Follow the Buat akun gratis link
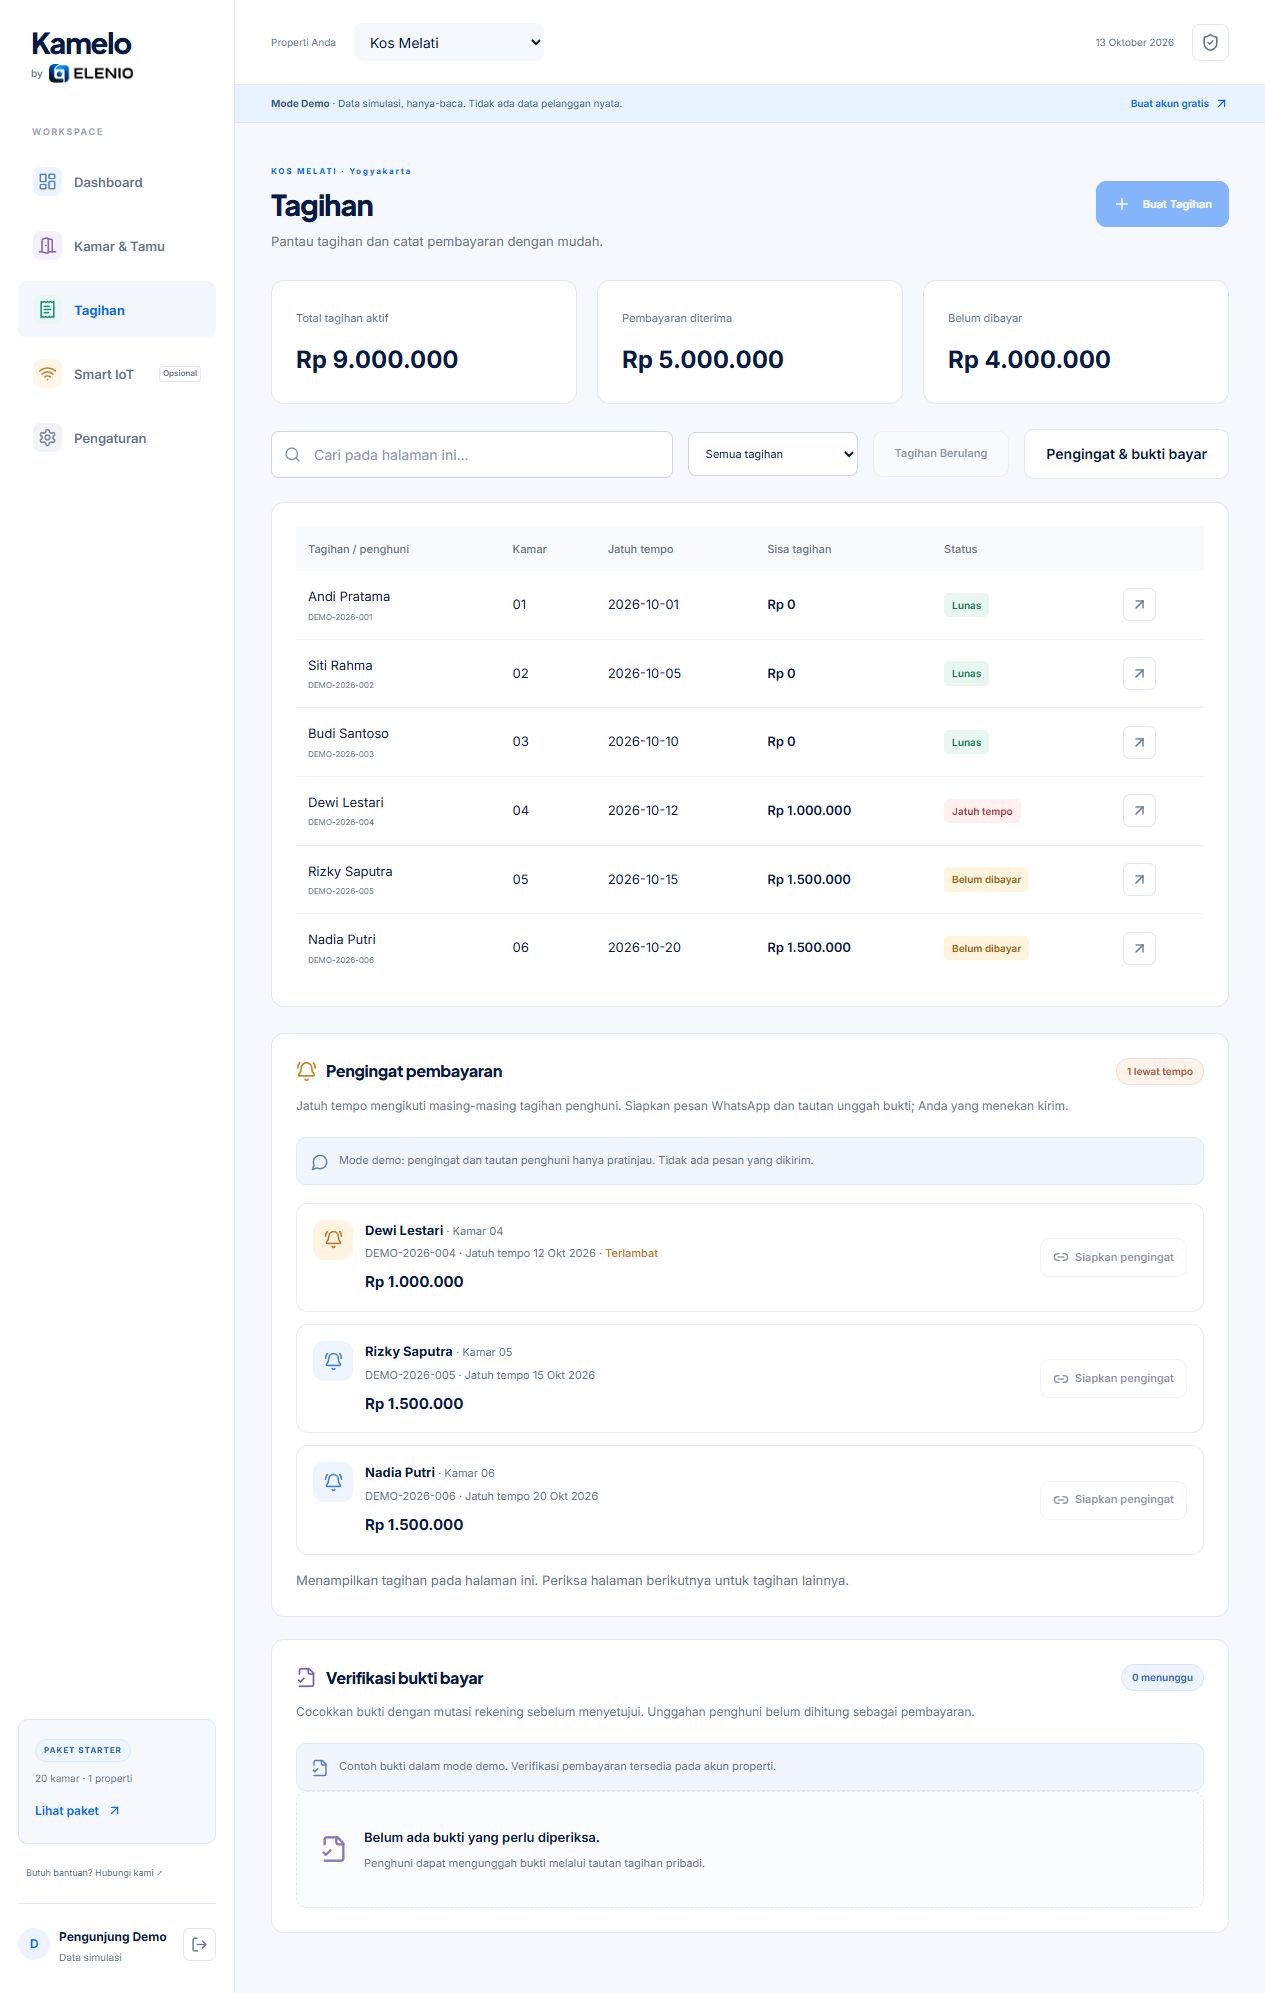The image size is (1265, 1993). click(x=1178, y=104)
